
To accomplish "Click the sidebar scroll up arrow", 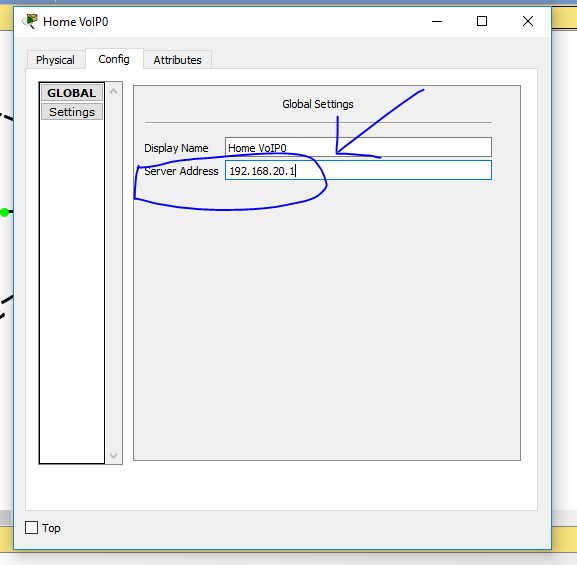I will point(114,91).
